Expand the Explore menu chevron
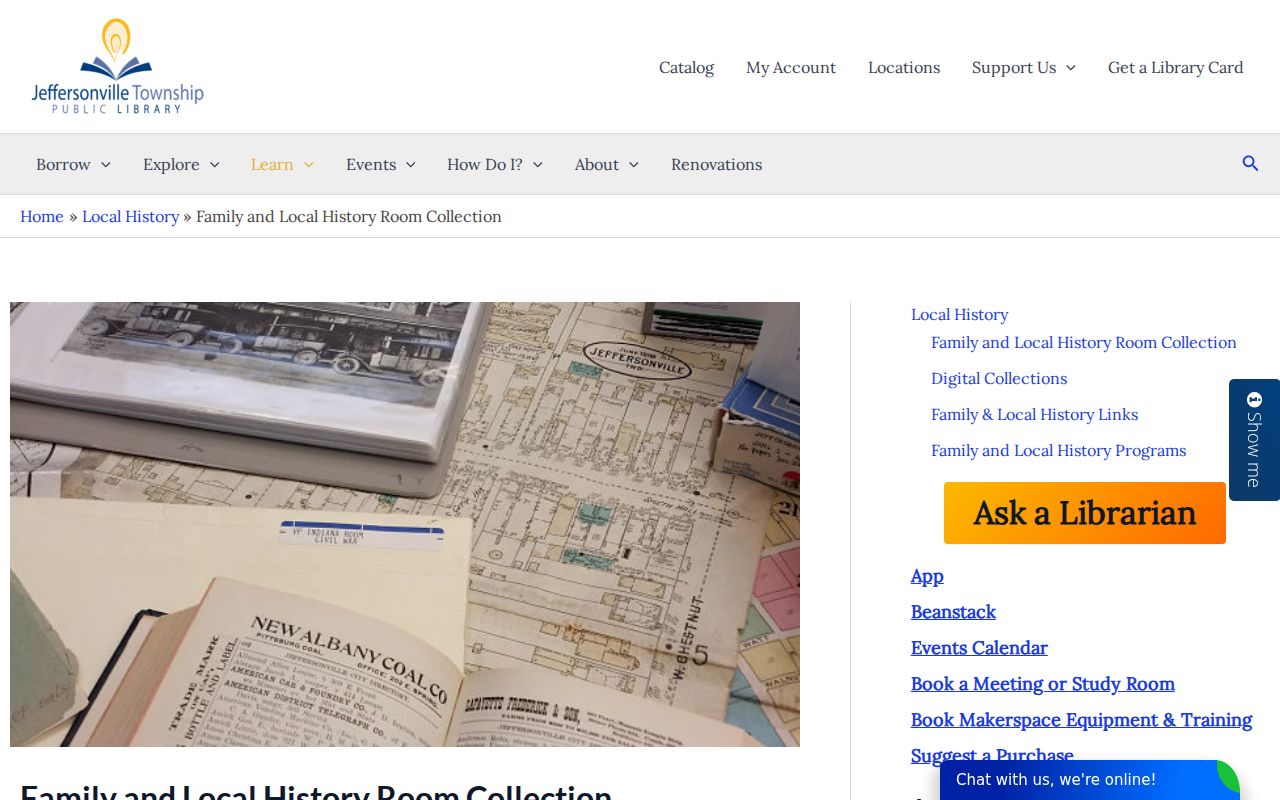Image resolution: width=1280 pixels, height=800 pixels. 214,165
